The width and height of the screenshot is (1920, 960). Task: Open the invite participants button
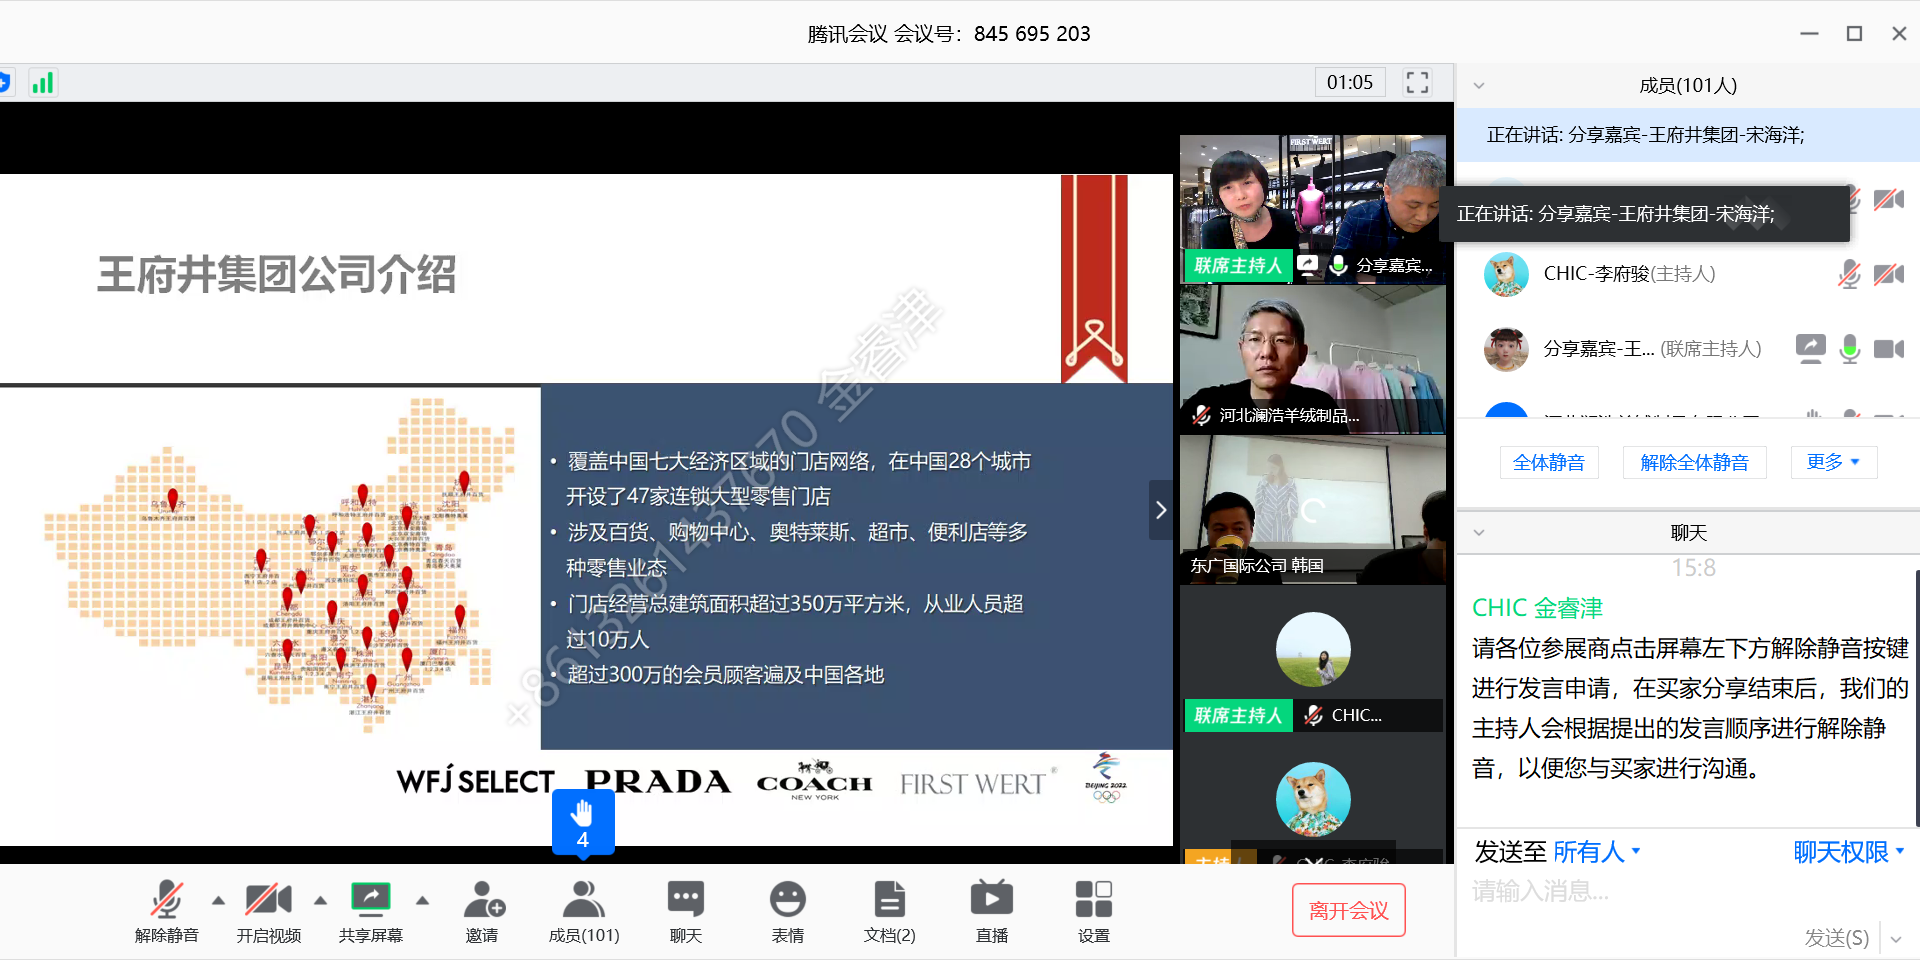pos(482,911)
